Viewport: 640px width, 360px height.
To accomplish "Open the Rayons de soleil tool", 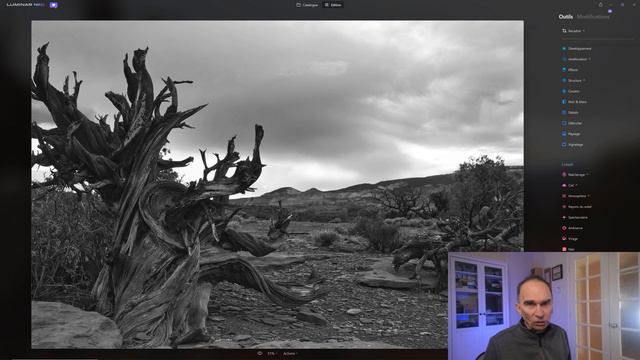I will (x=577, y=207).
